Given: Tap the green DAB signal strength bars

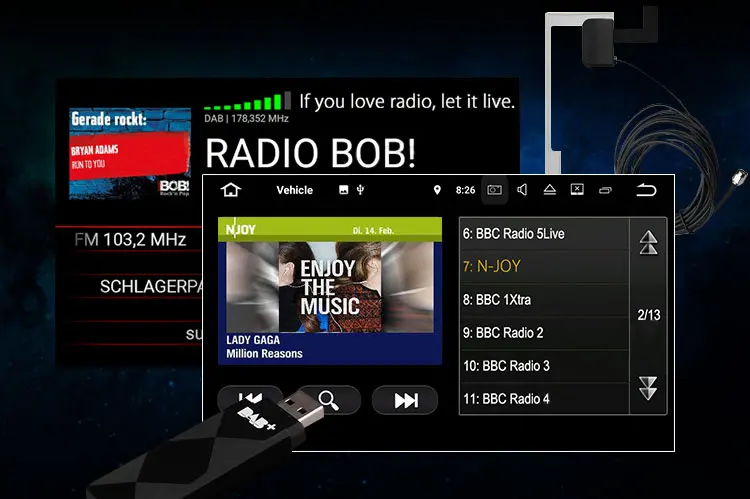Looking at the screenshot, I should click(247, 101).
